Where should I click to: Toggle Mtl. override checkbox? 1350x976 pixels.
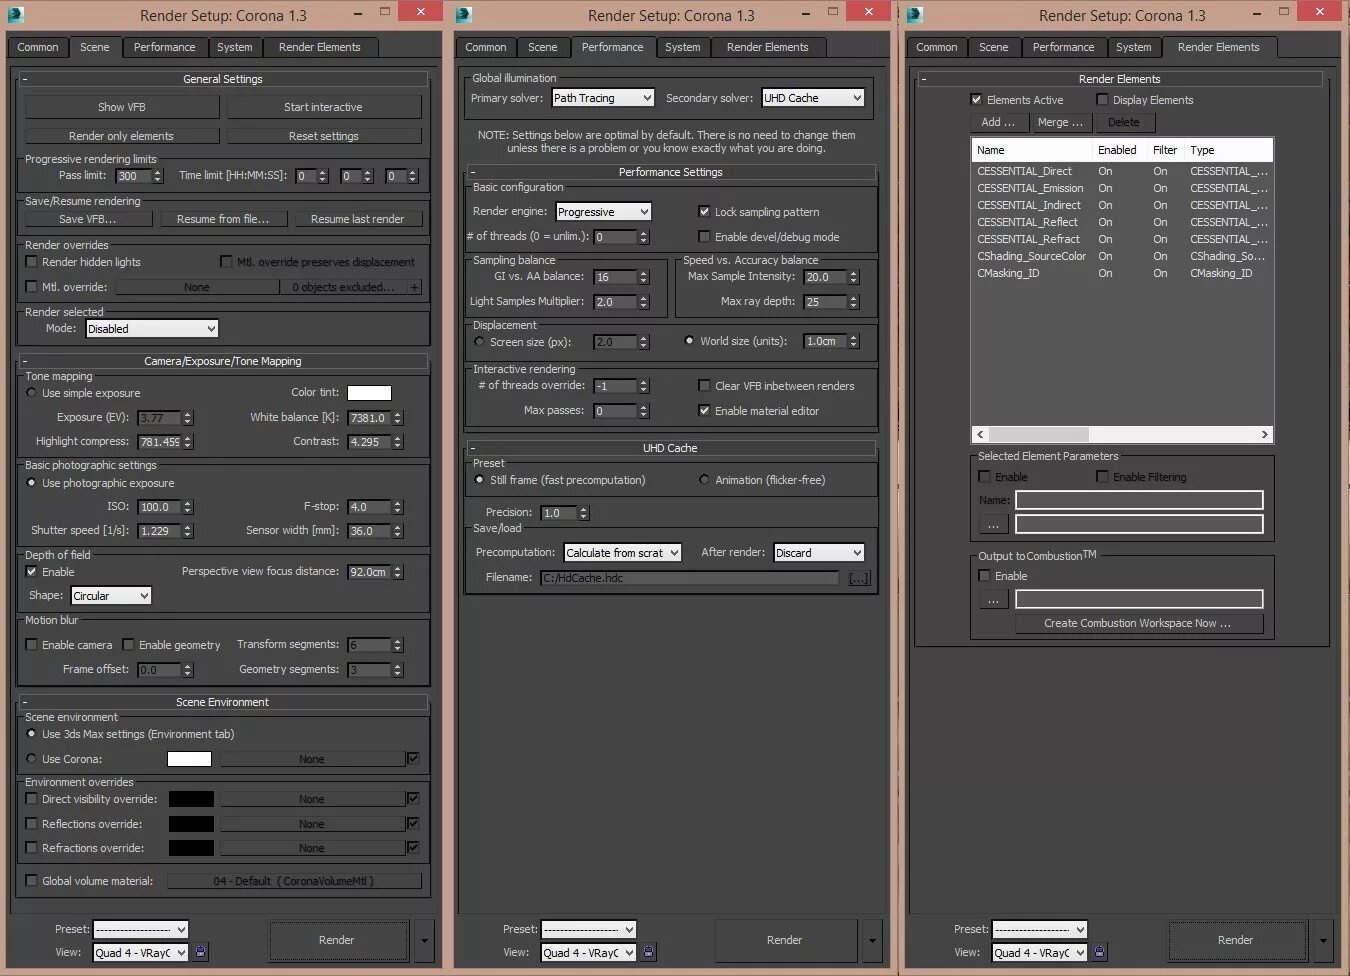coord(31,287)
